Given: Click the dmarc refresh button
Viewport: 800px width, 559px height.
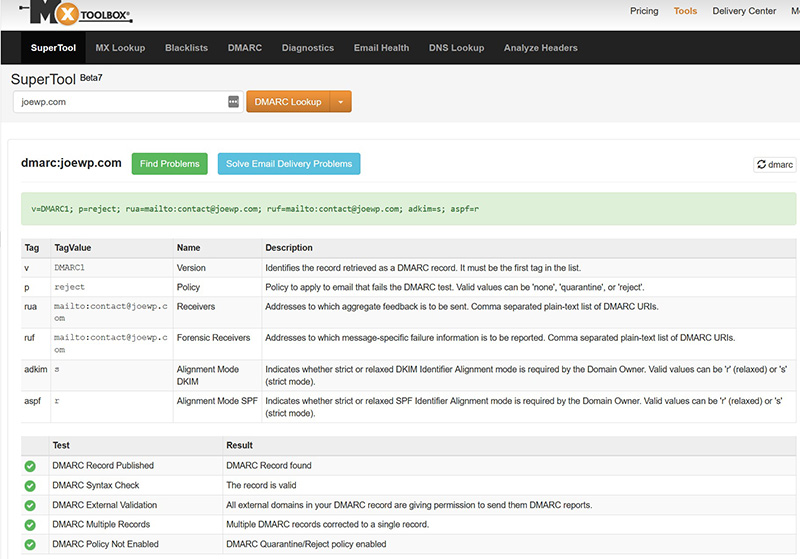Looking at the screenshot, I should [774, 164].
